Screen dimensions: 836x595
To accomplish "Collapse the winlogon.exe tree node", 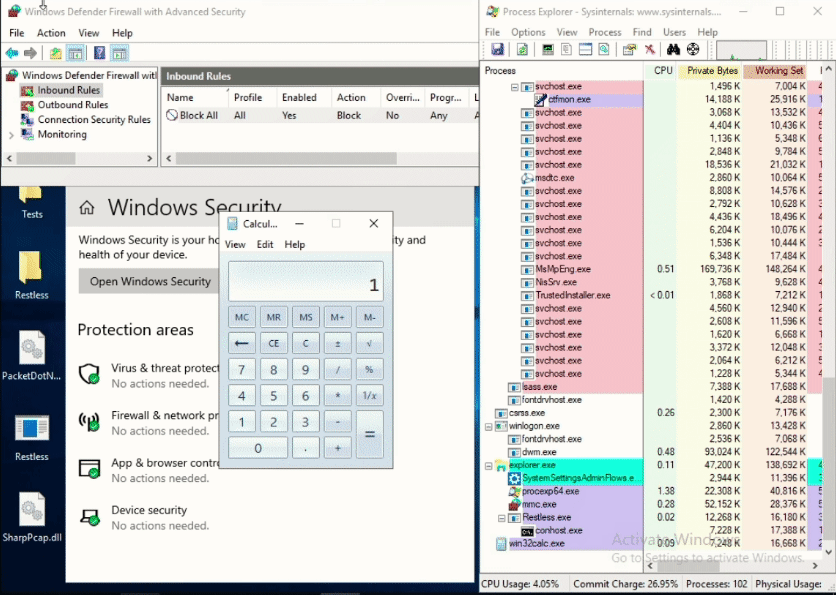I will coord(488,427).
